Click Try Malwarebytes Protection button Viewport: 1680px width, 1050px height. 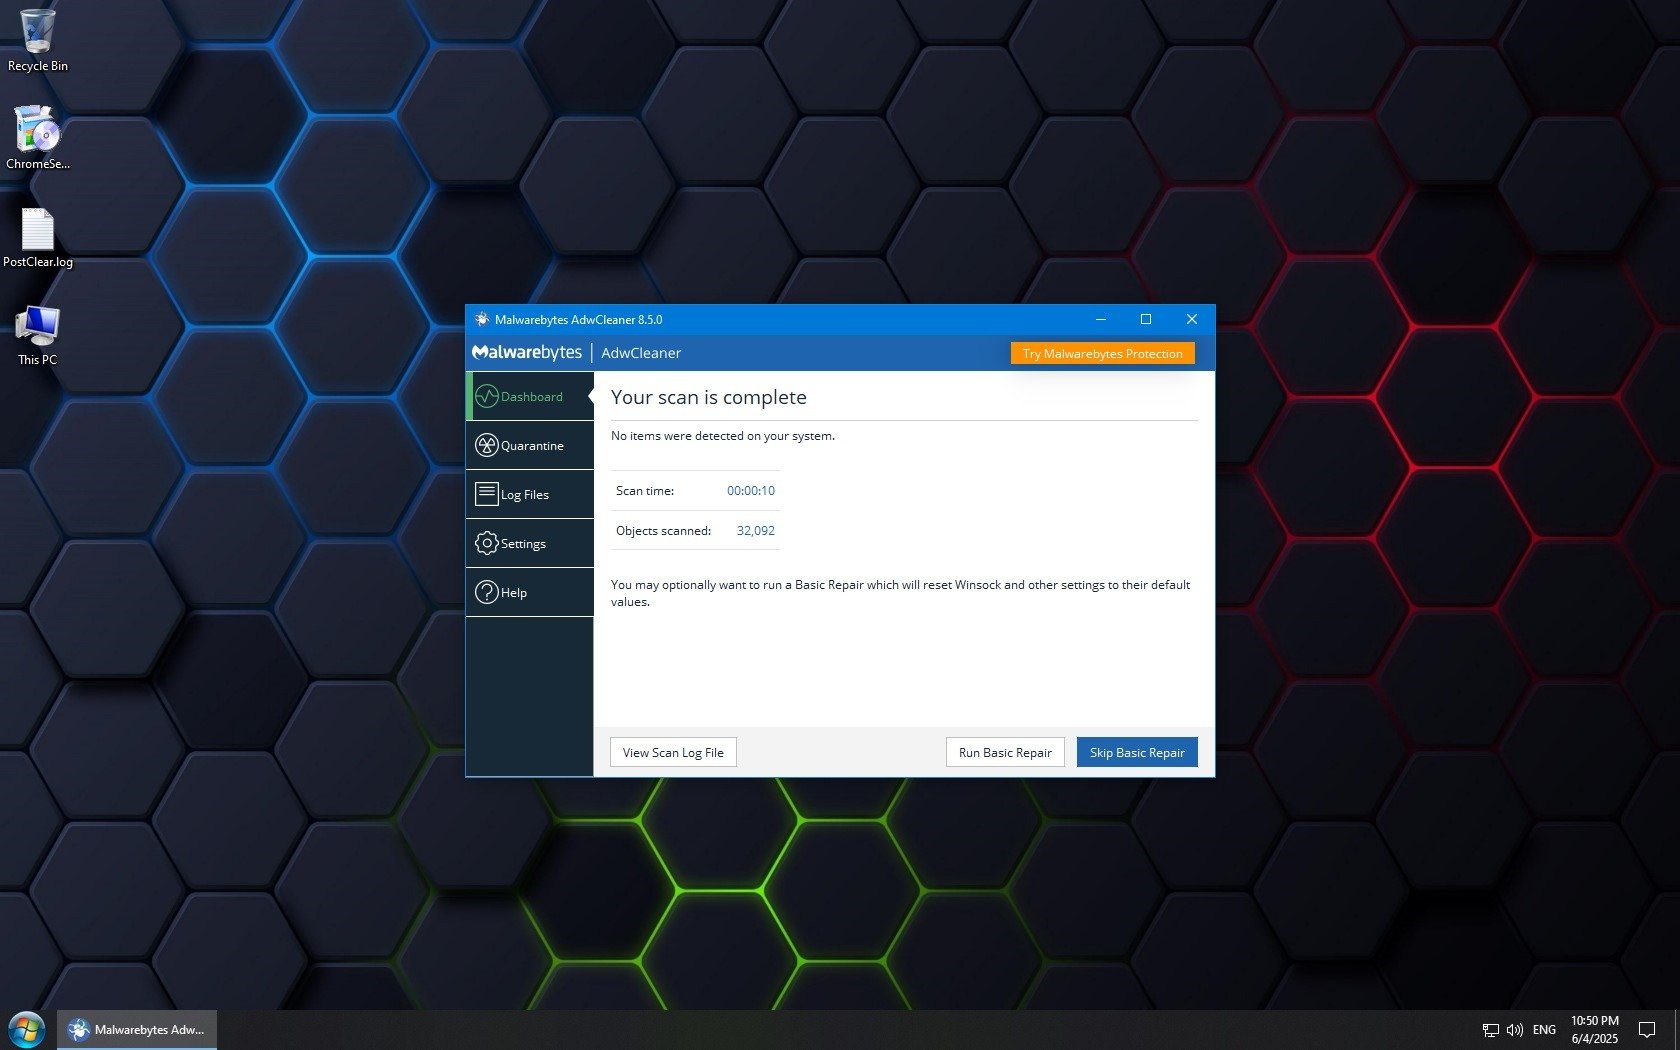click(1102, 354)
